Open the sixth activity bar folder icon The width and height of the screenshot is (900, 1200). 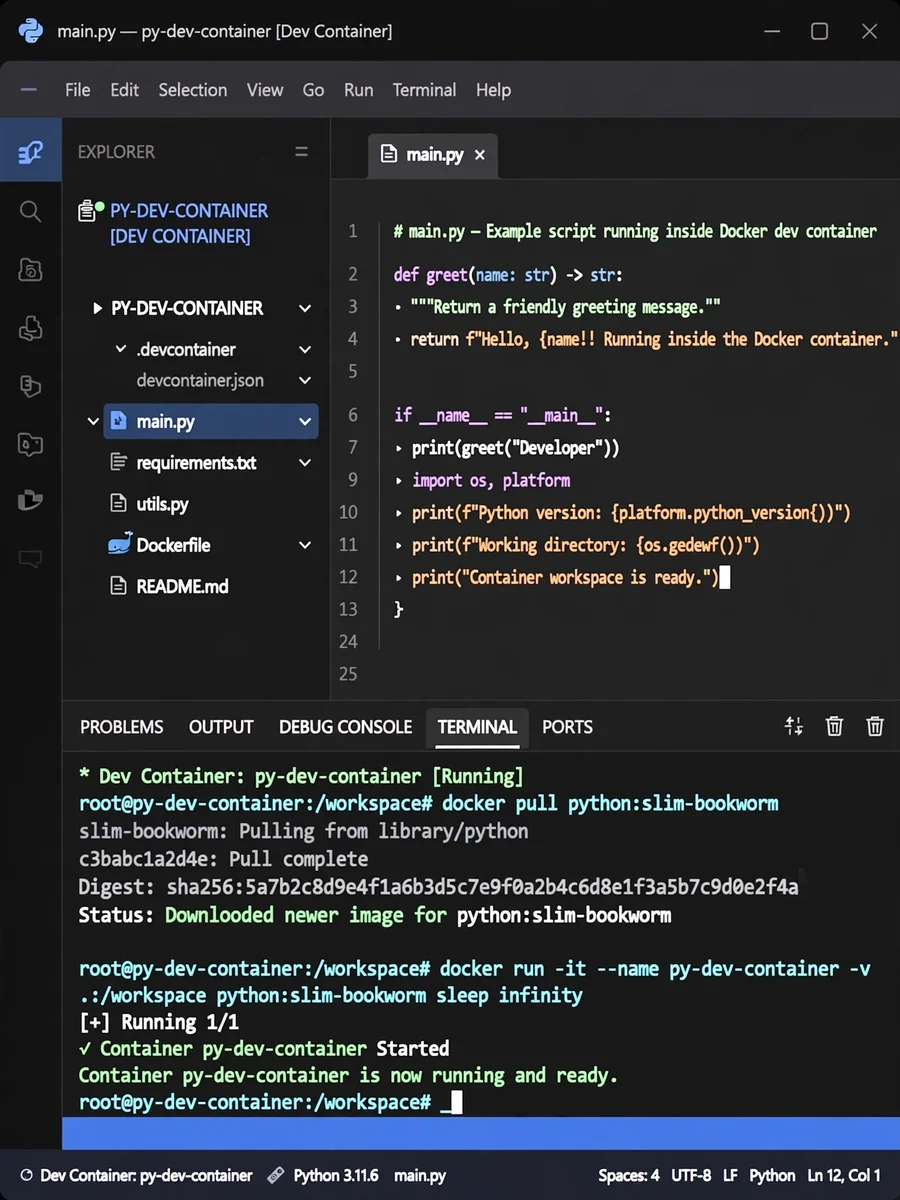pos(30,443)
